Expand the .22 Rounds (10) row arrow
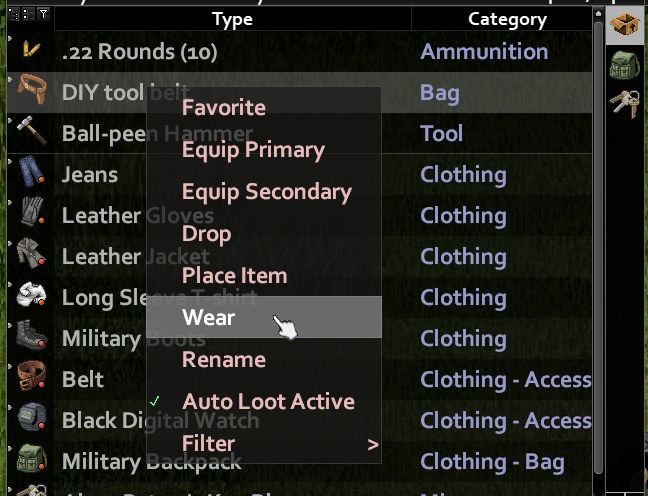This screenshot has height=496, width=648. (x=10, y=38)
